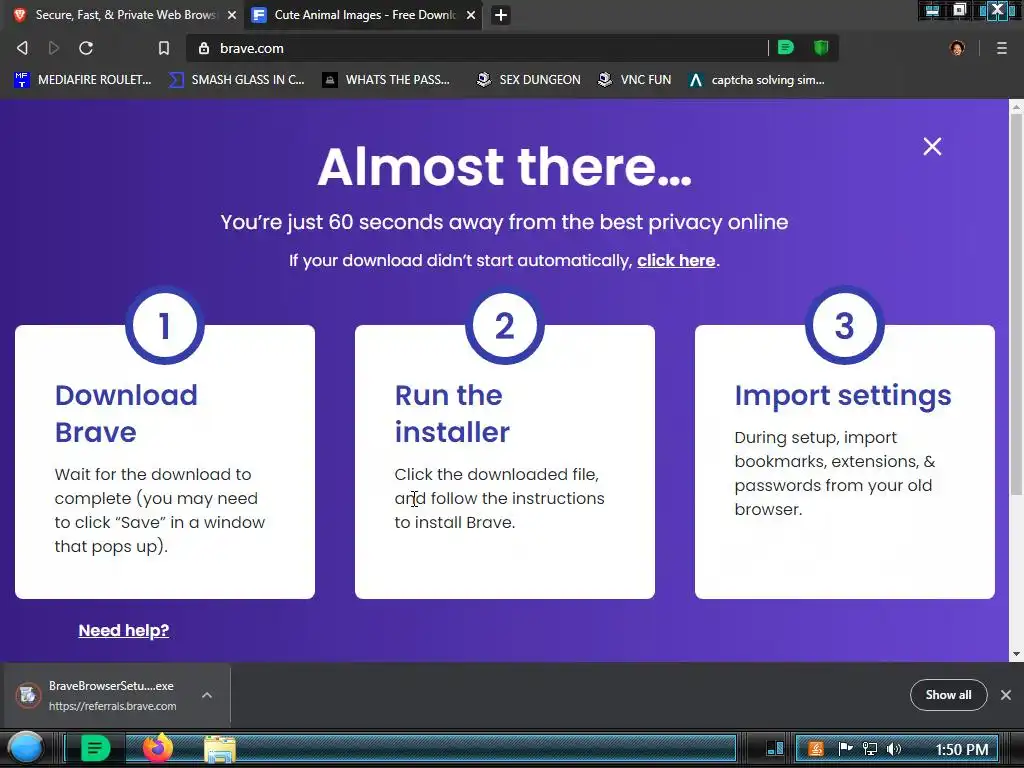The height and width of the screenshot is (768, 1024).
Task: Click the 'click here' download link
Action: pos(676,261)
